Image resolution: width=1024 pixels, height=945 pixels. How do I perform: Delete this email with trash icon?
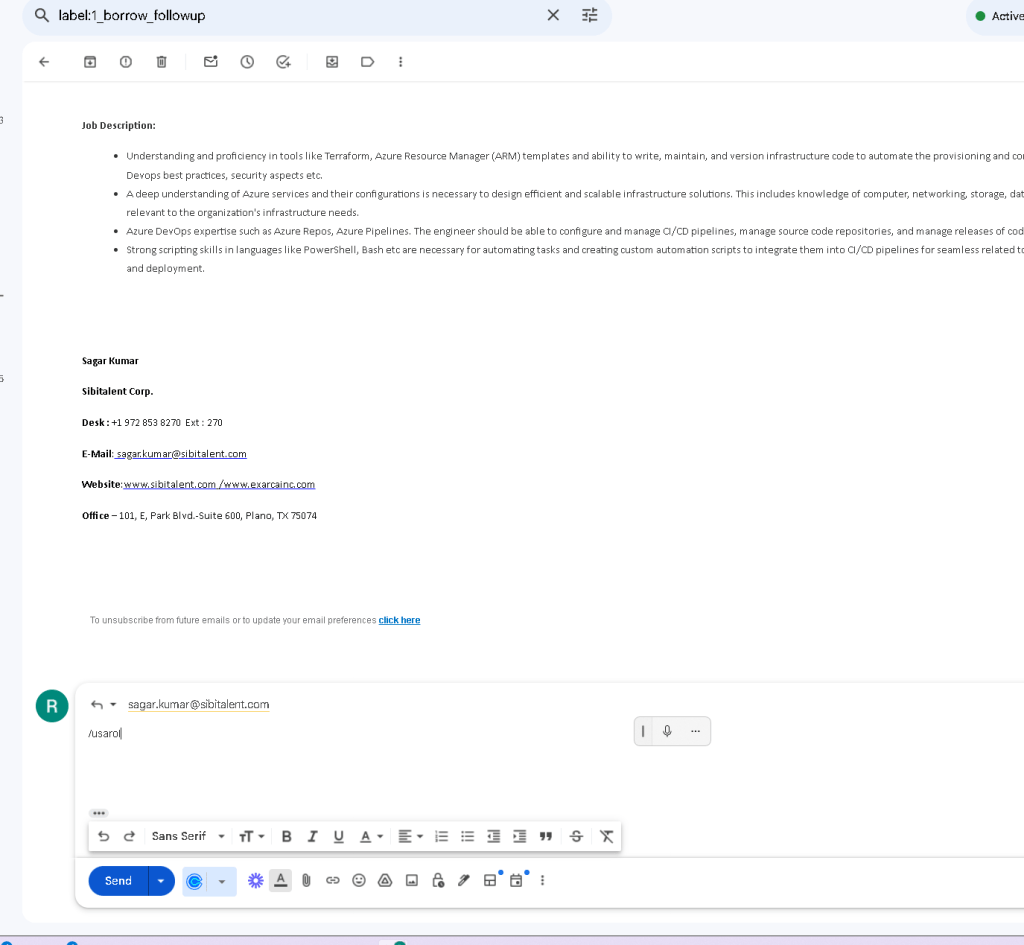(x=161, y=62)
